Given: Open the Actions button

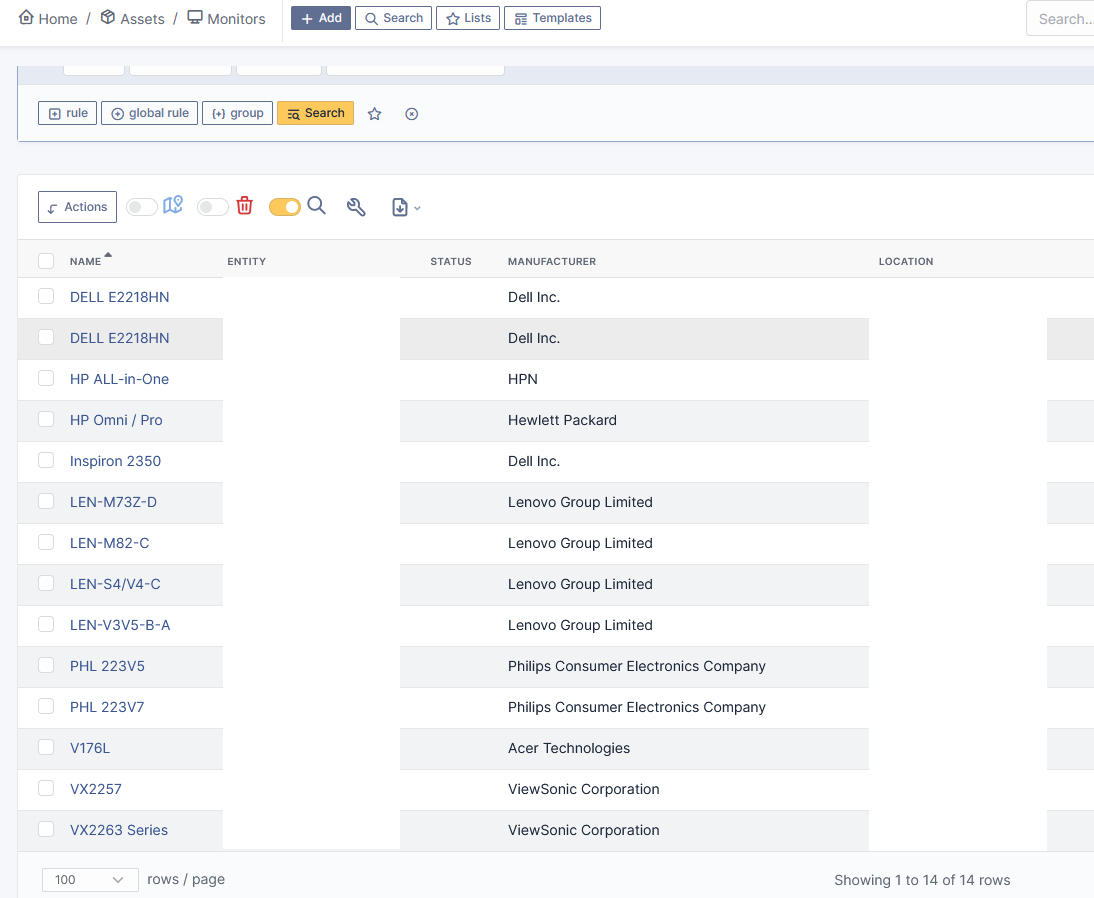Looking at the screenshot, I should (x=77, y=207).
